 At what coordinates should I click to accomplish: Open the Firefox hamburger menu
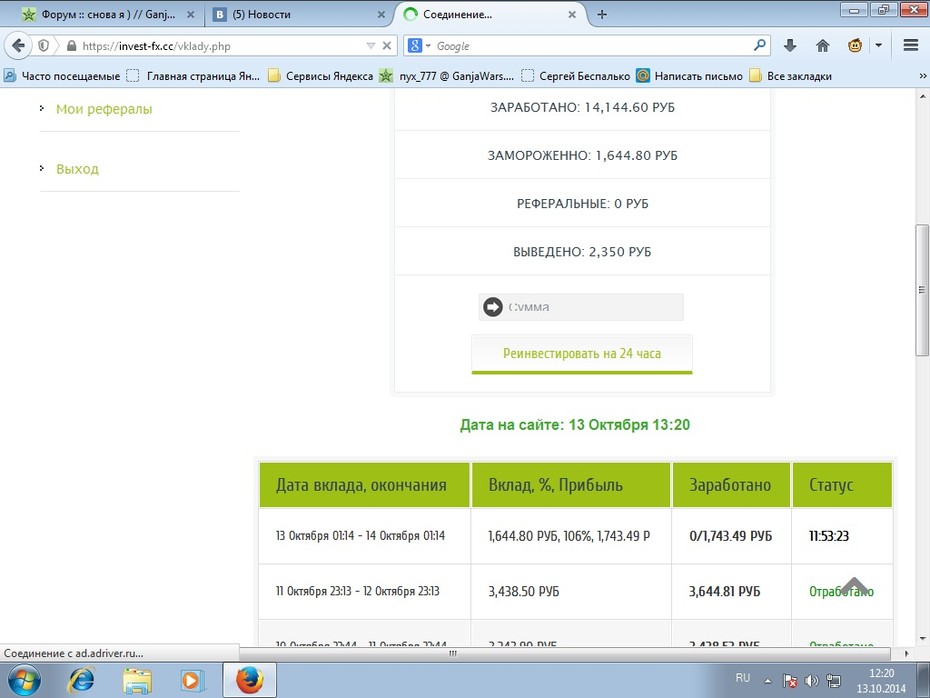911,45
